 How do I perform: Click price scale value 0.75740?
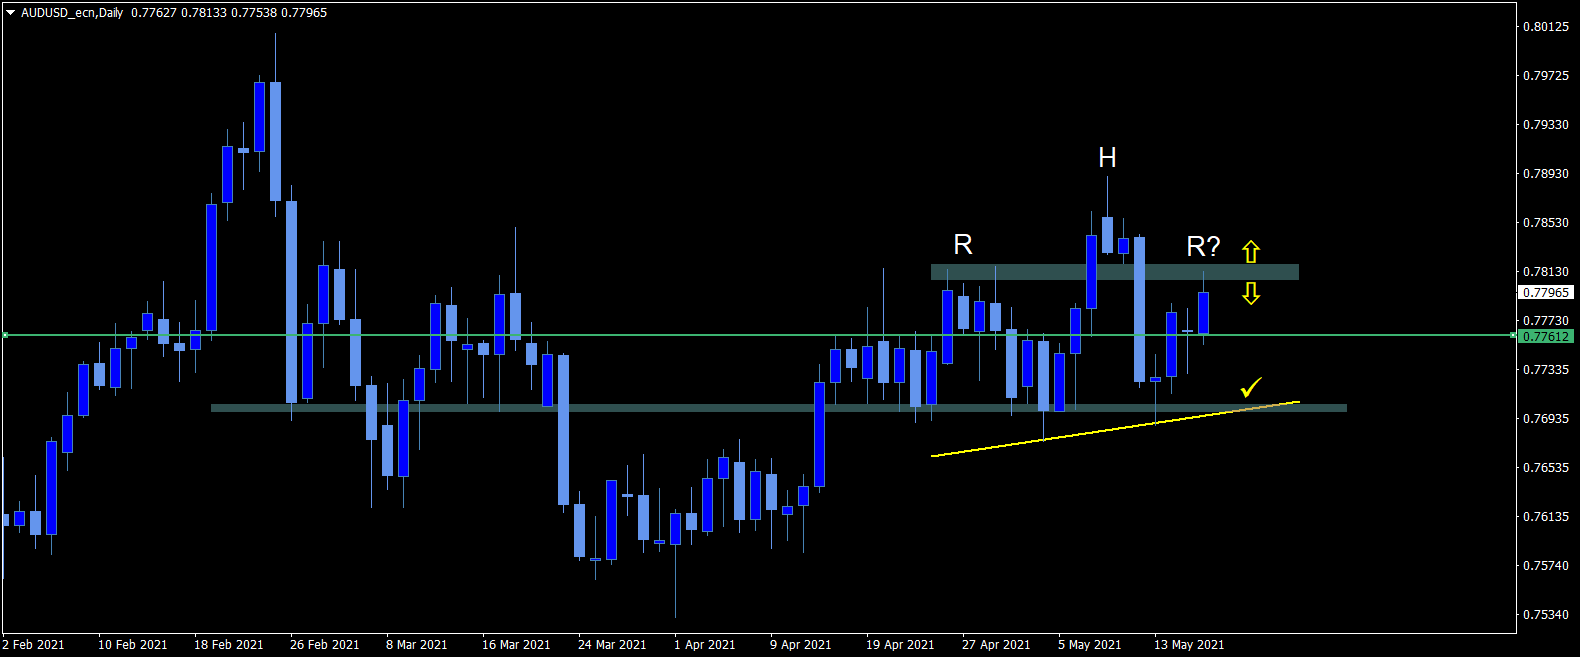click(x=1546, y=566)
